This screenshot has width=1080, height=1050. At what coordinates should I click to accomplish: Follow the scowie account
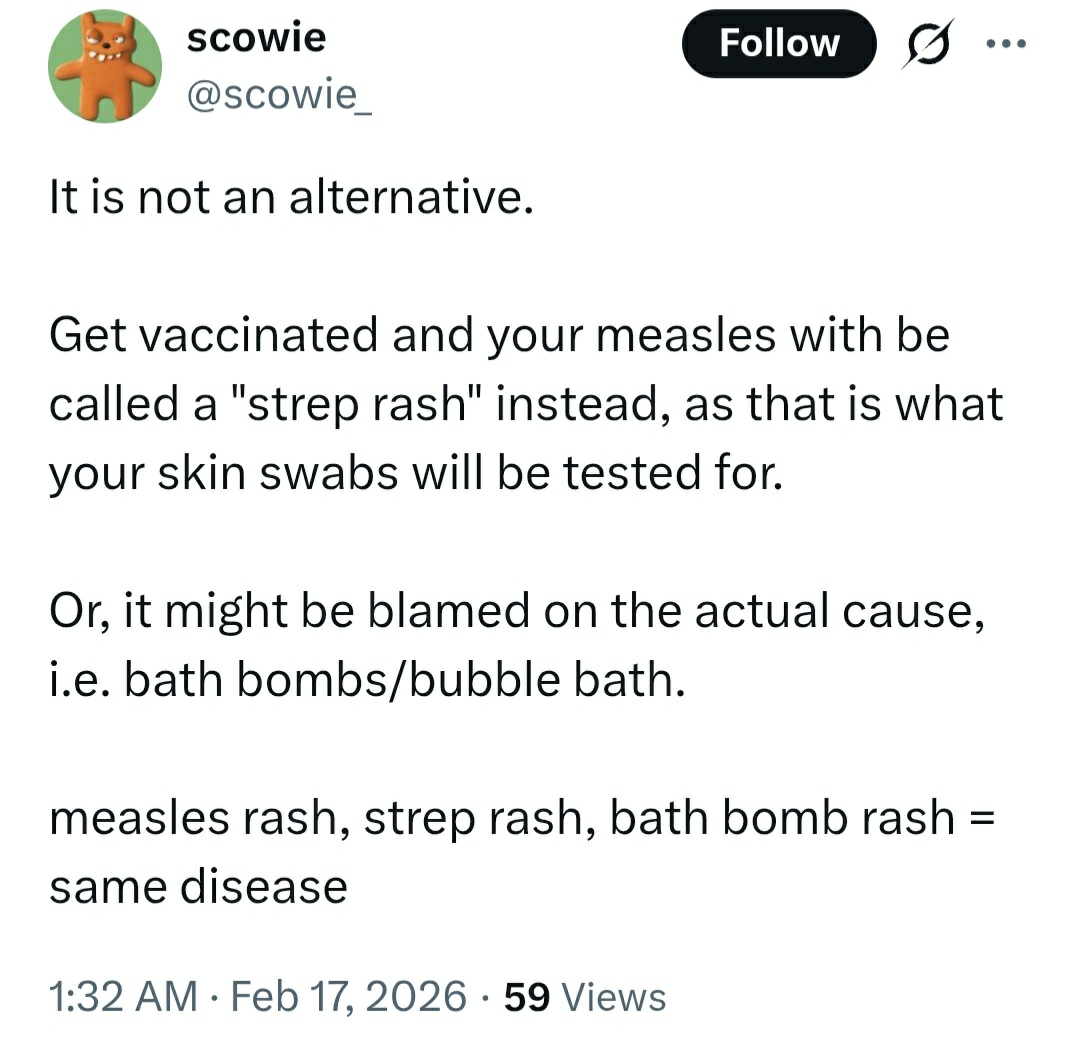[x=778, y=43]
